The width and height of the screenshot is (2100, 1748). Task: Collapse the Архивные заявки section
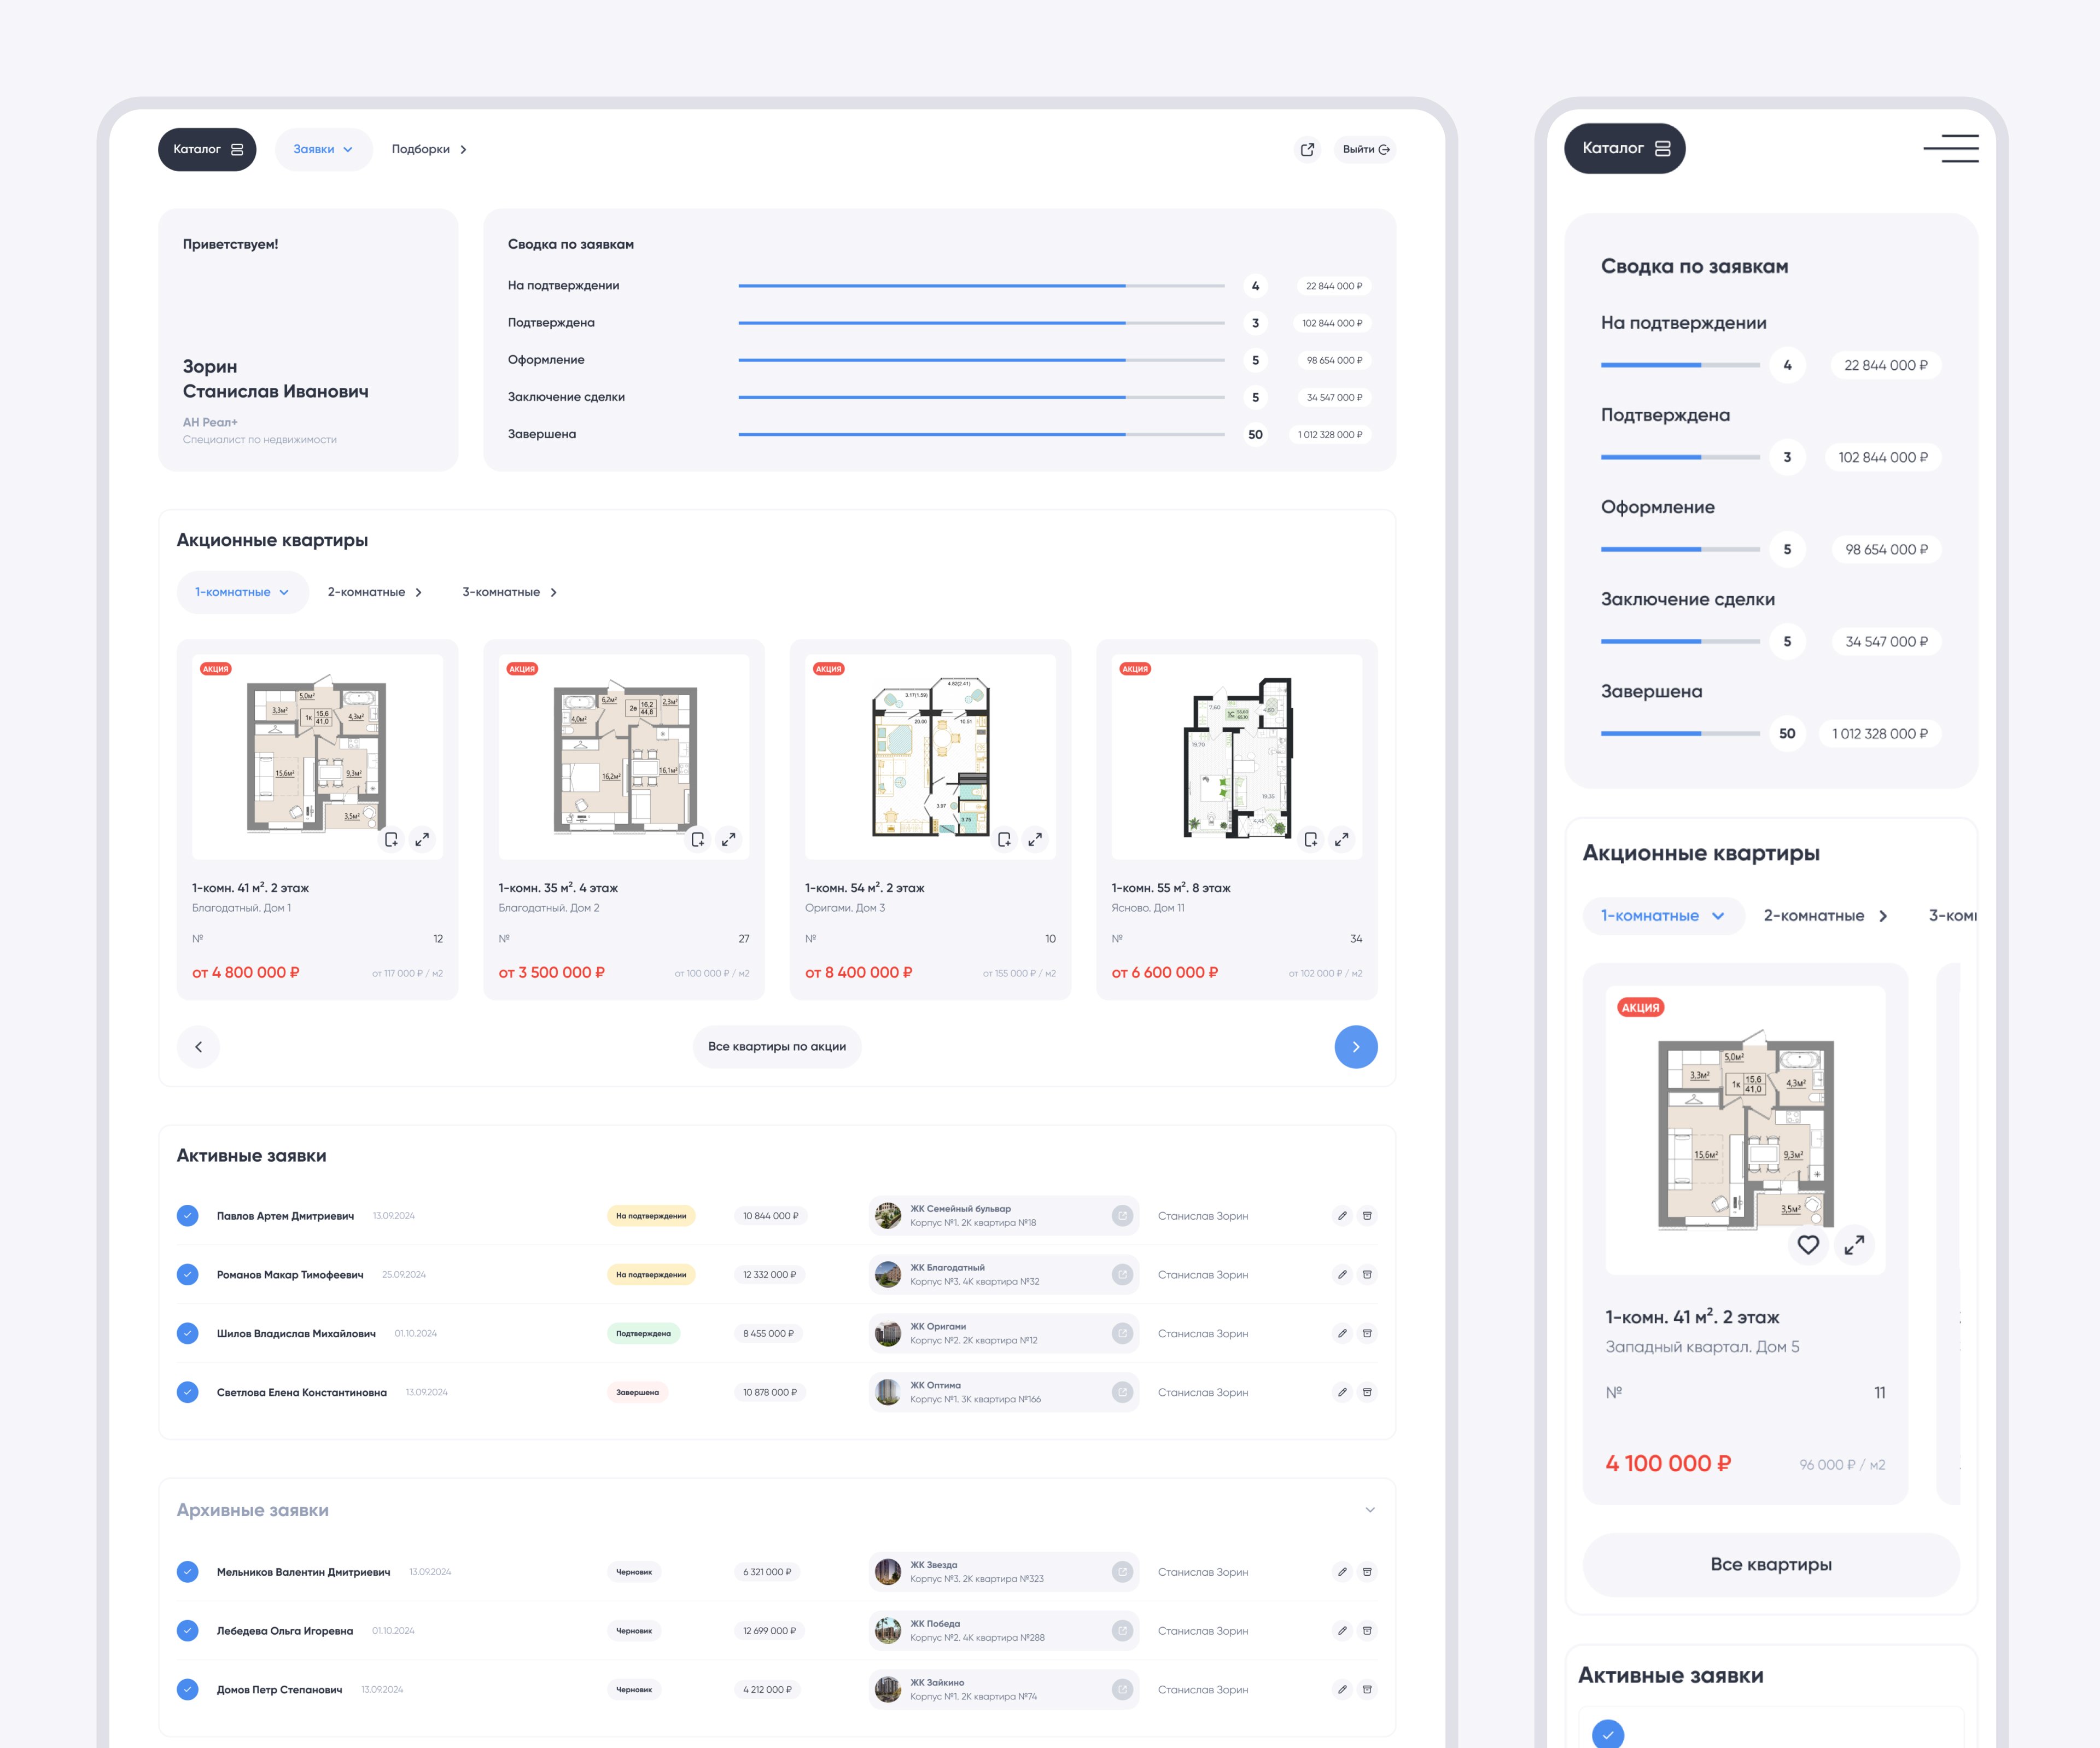(1369, 1509)
